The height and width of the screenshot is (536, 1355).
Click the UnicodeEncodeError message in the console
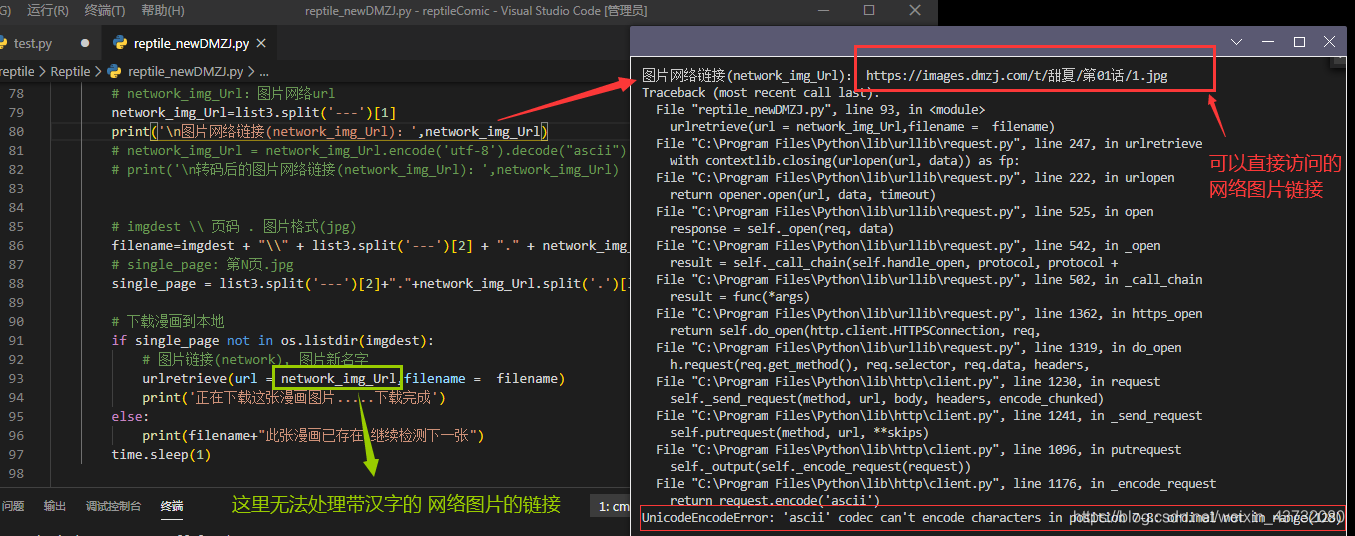(990, 518)
